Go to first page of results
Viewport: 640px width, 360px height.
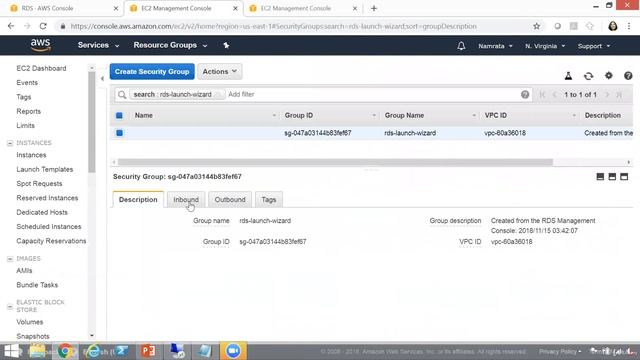[542, 95]
